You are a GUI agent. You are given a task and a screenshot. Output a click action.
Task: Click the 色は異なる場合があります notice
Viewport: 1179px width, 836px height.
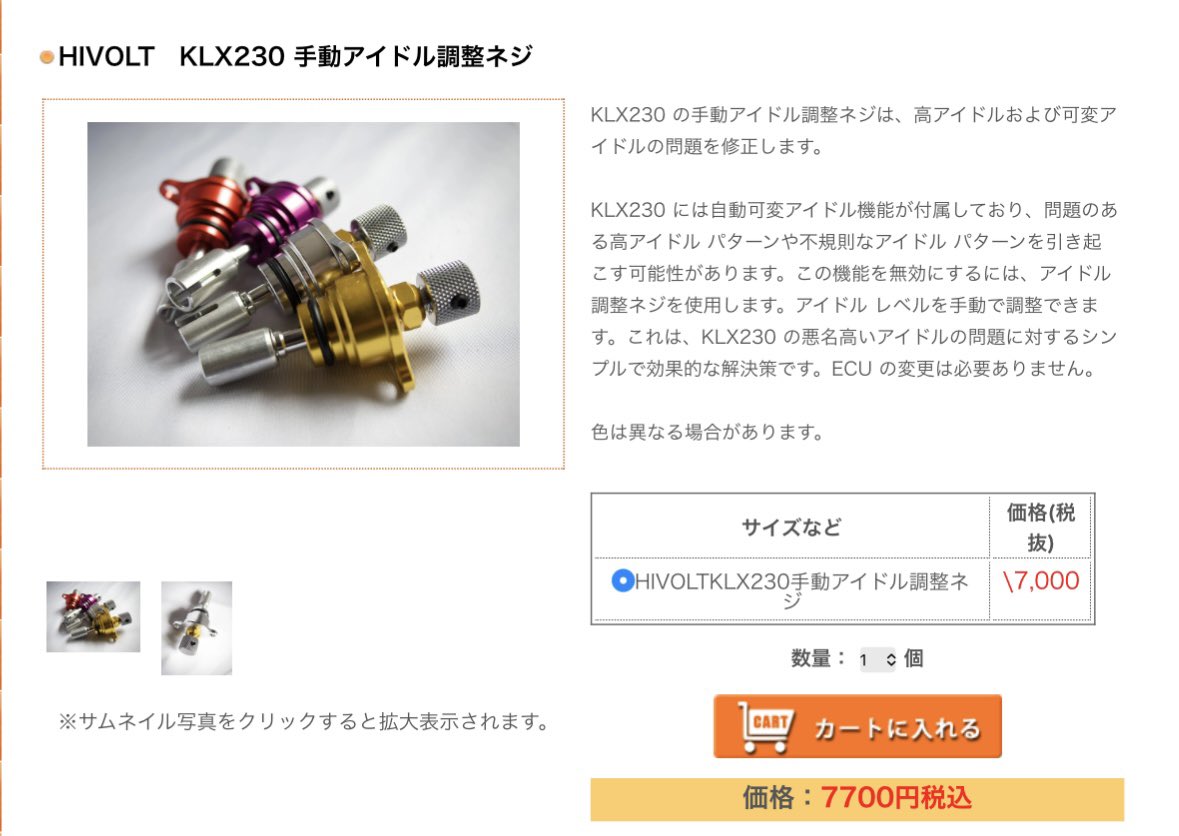tap(708, 432)
